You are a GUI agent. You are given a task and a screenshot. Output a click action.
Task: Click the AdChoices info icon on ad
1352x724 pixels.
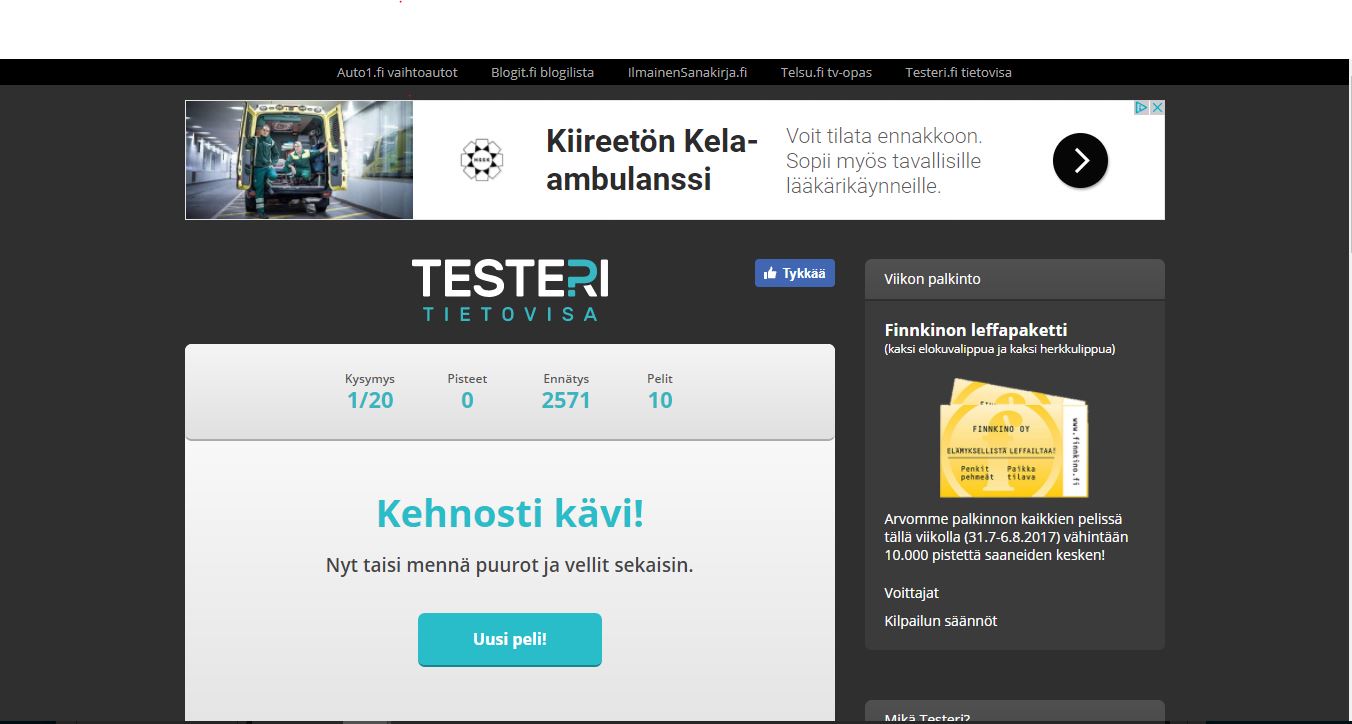point(1141,108)
